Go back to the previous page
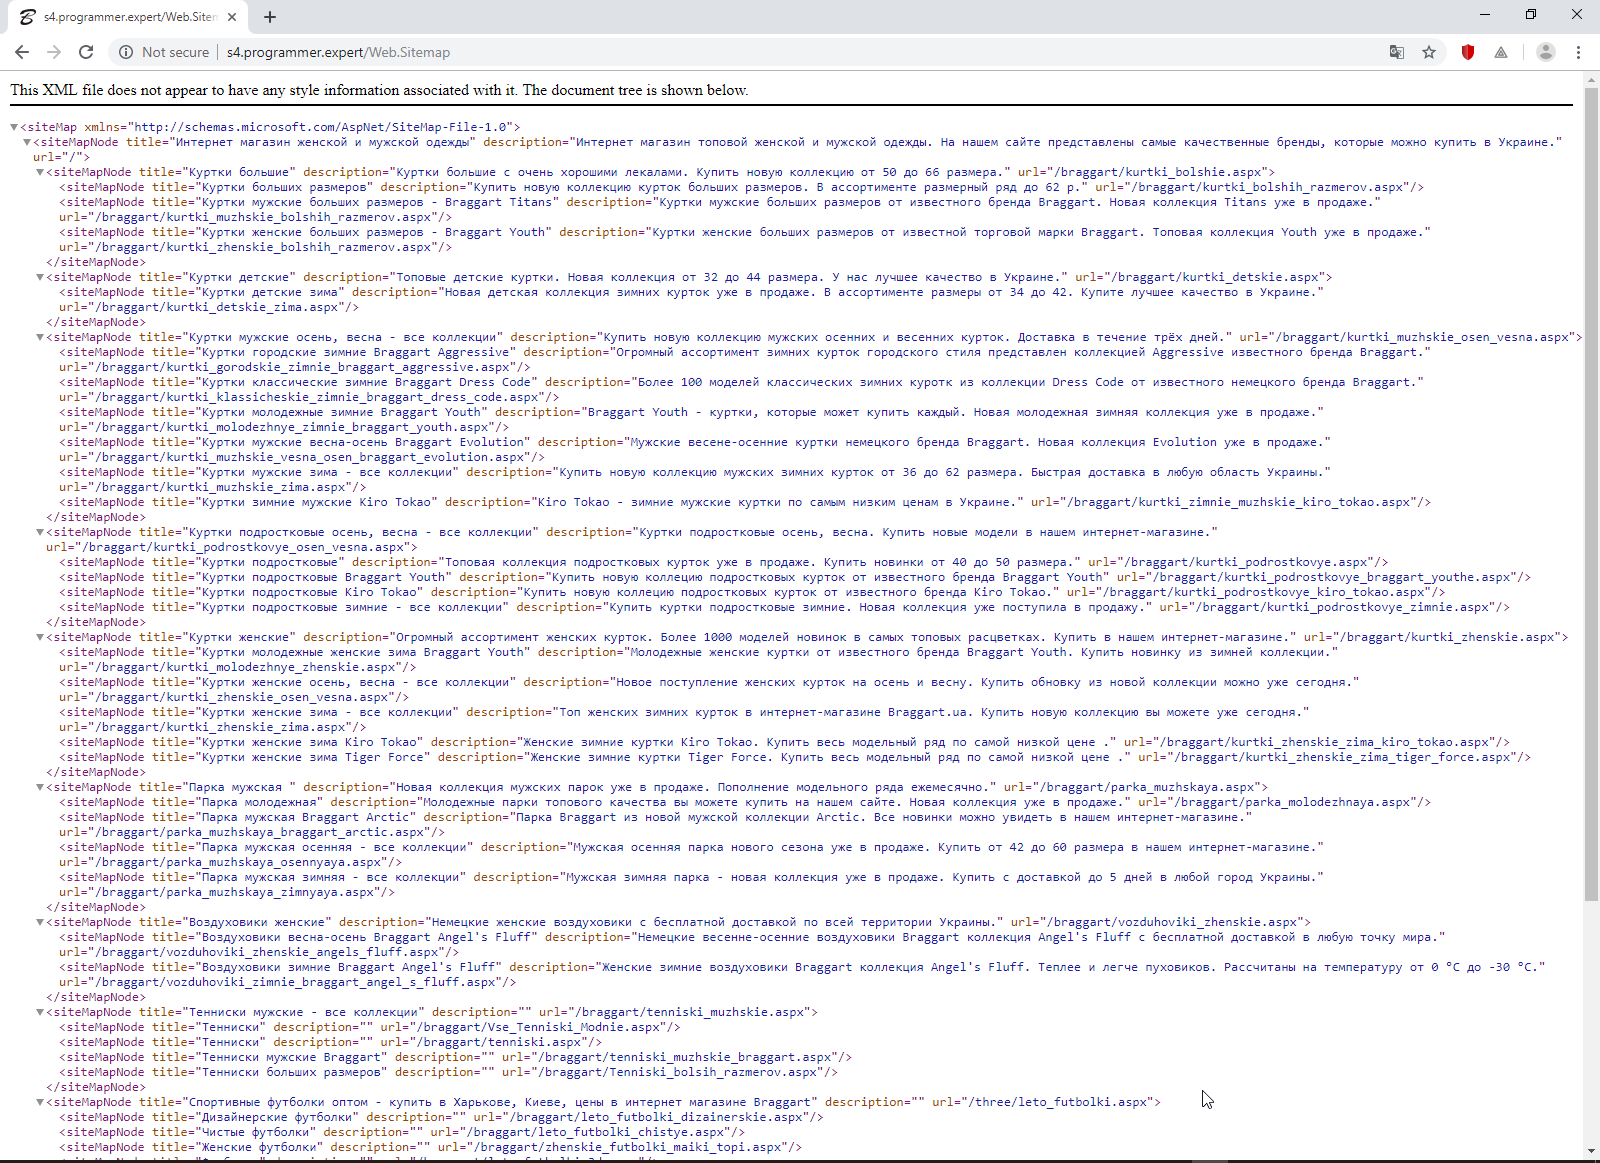Image resolution: width=1600 pixels, height=1163 pixels. click(x=22, y=52)
